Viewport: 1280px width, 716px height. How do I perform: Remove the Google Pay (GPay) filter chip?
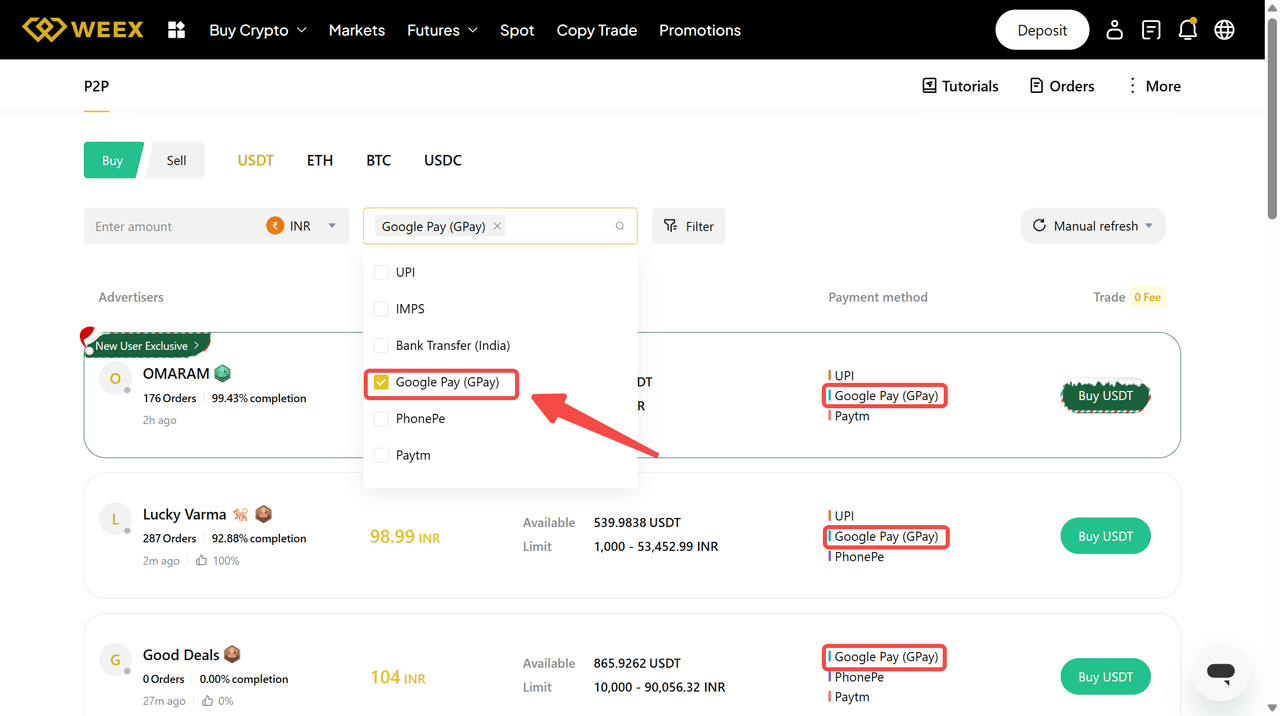[x=497, y=226]
